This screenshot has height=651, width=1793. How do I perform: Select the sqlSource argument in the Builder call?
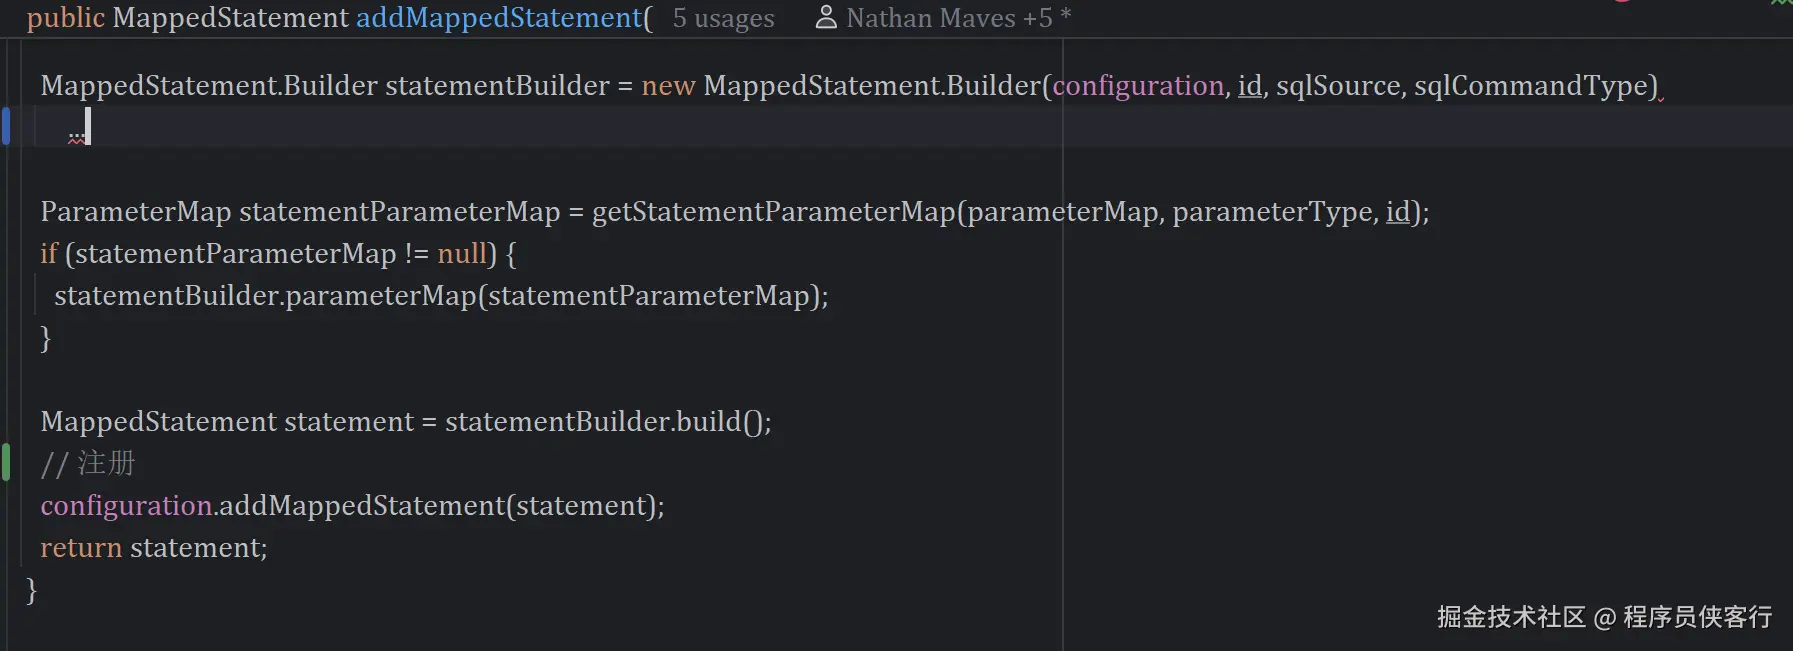pyautogui.click(x=1338, y=86)
